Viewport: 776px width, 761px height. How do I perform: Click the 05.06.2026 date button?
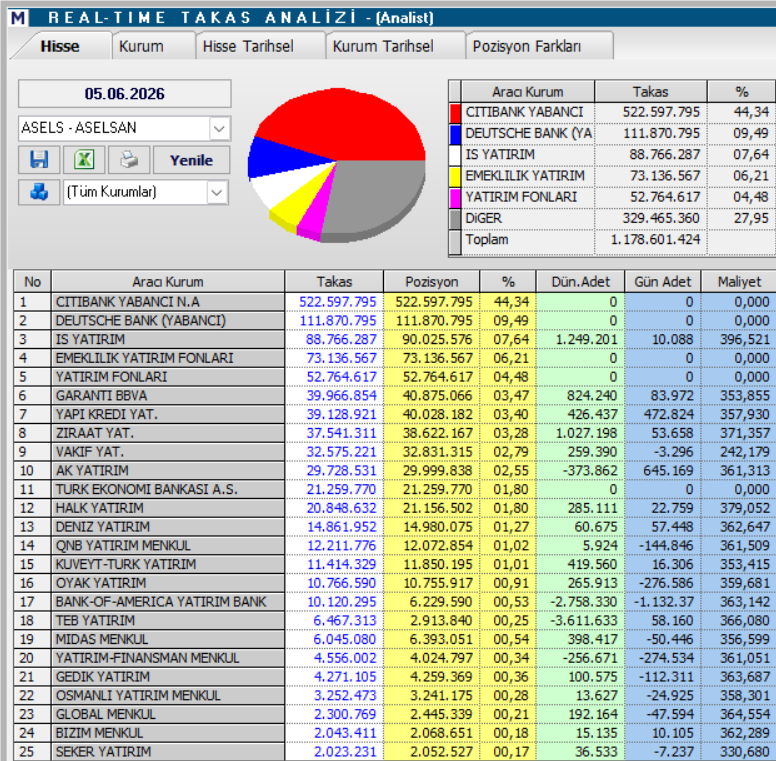(x=125, y=94)
